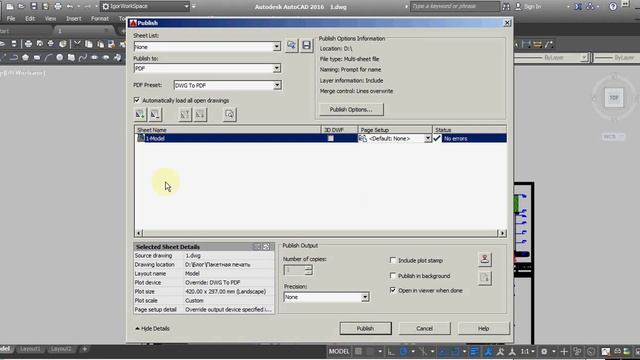Click Load Sheet List icon

pos(291,45)
